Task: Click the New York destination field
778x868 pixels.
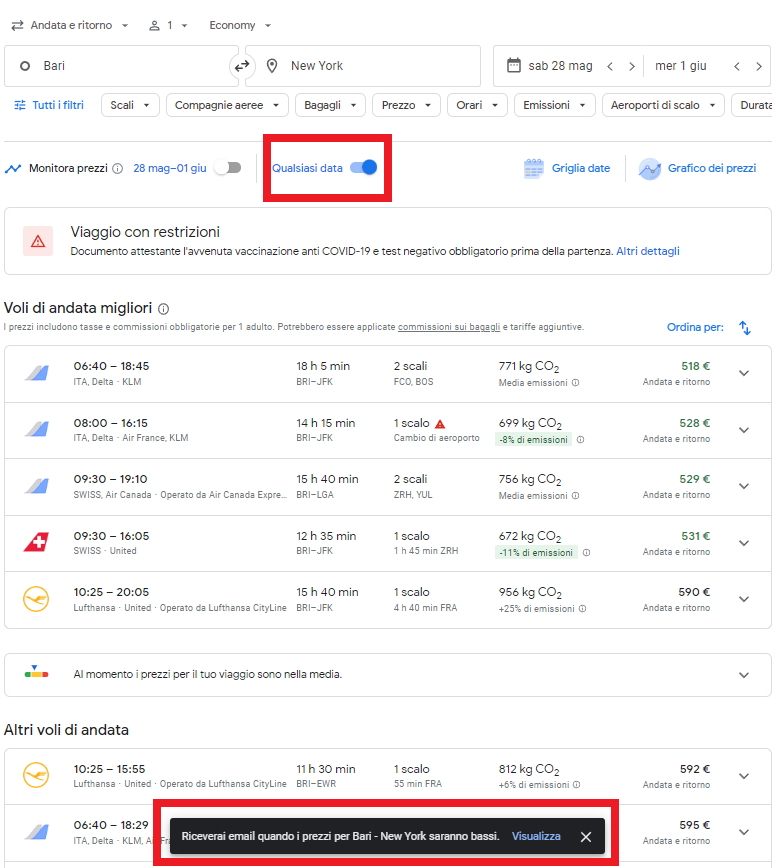Action: [x=363, y=66]
